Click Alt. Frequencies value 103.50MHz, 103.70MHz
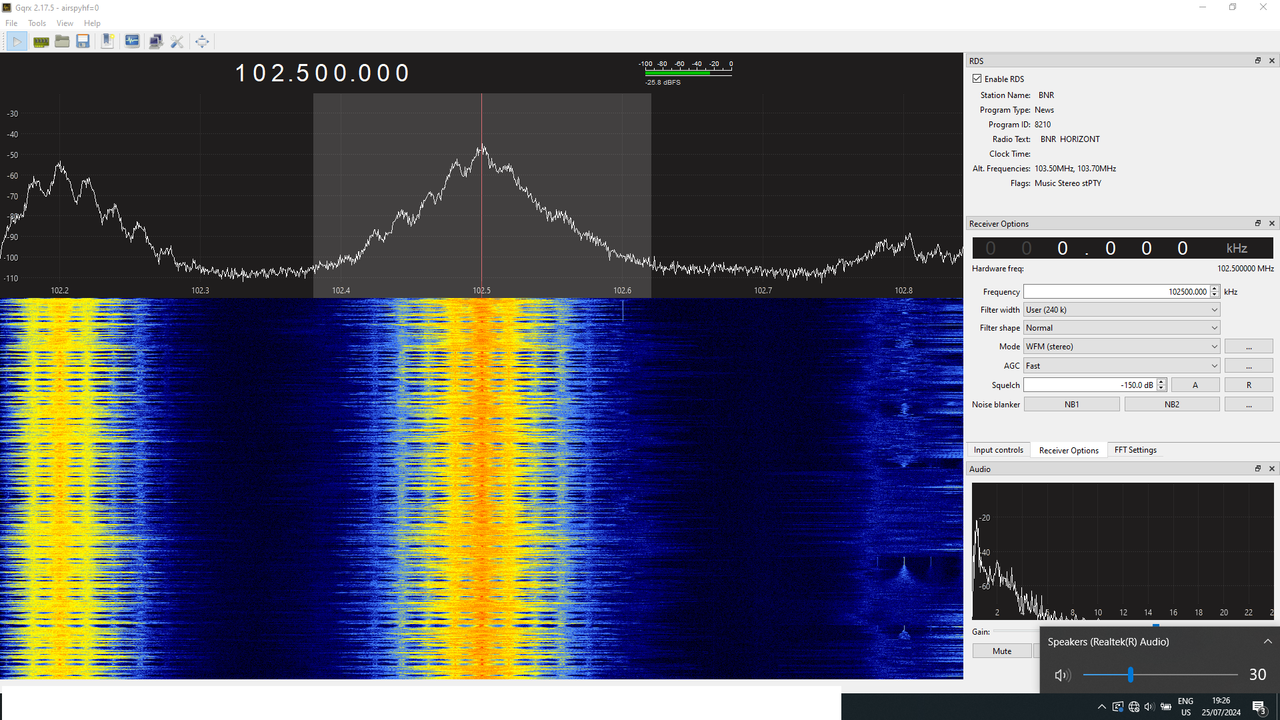 [x=1075, y=169]
